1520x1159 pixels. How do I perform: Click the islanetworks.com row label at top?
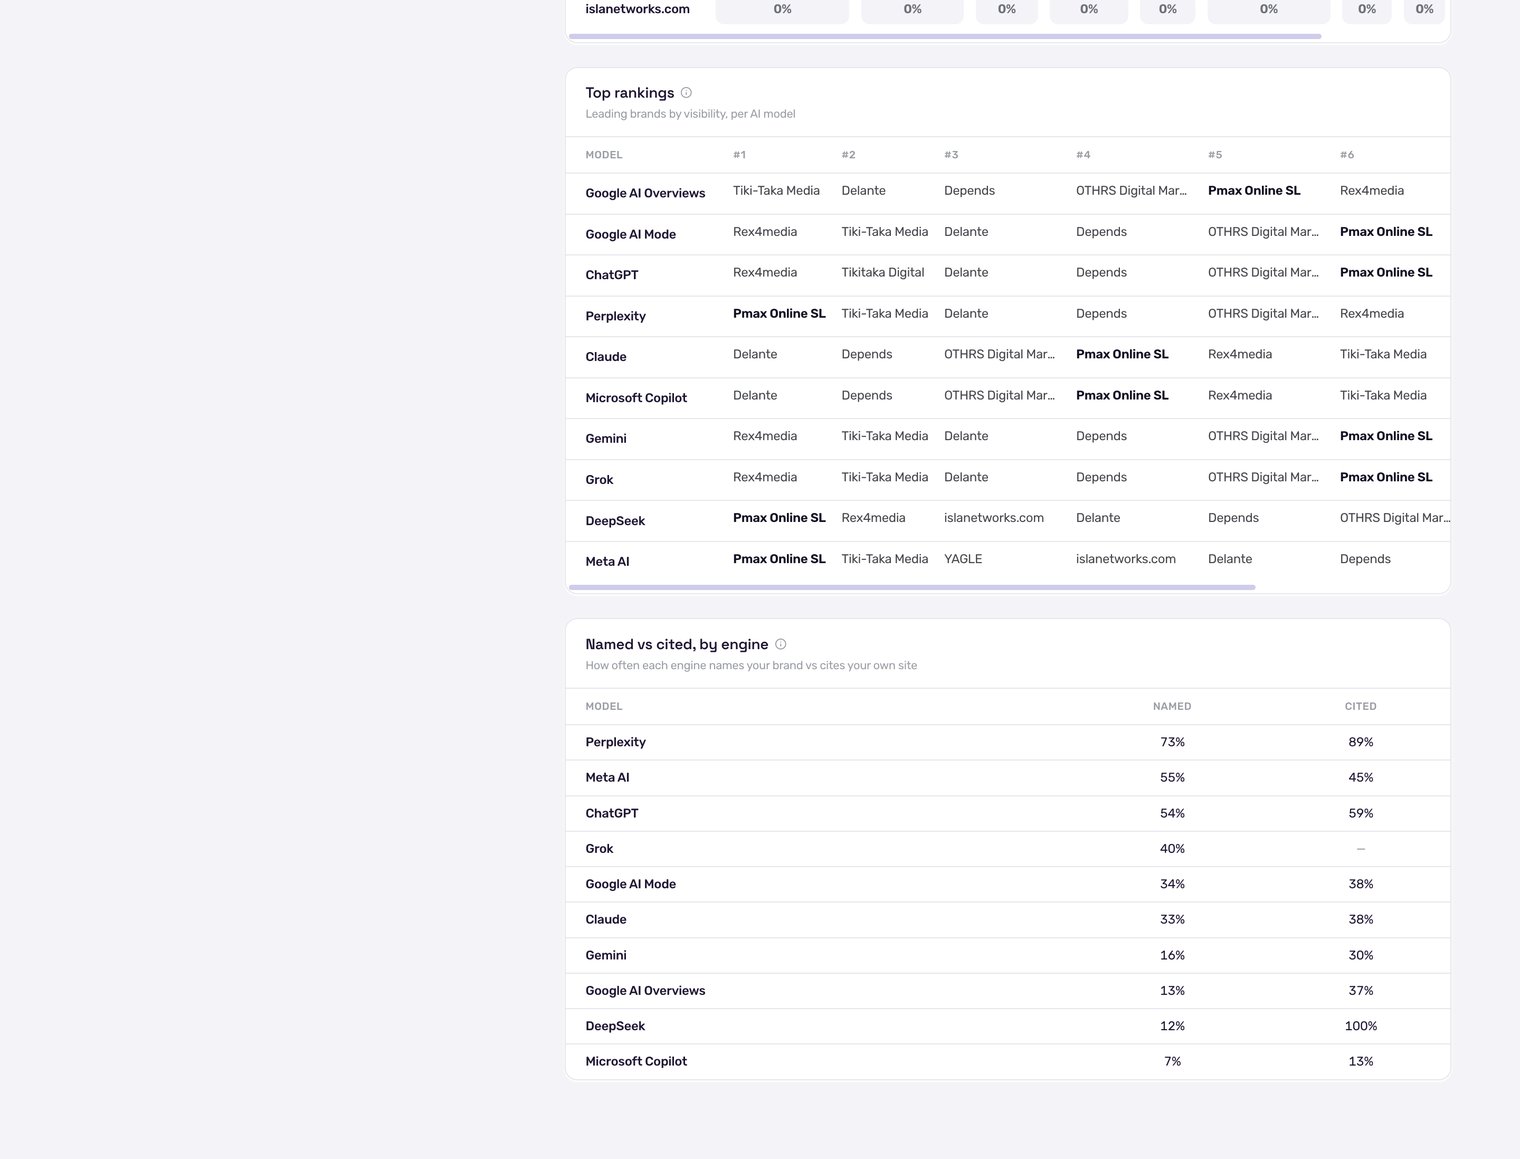pyautogui.click(x=637, y=9)
